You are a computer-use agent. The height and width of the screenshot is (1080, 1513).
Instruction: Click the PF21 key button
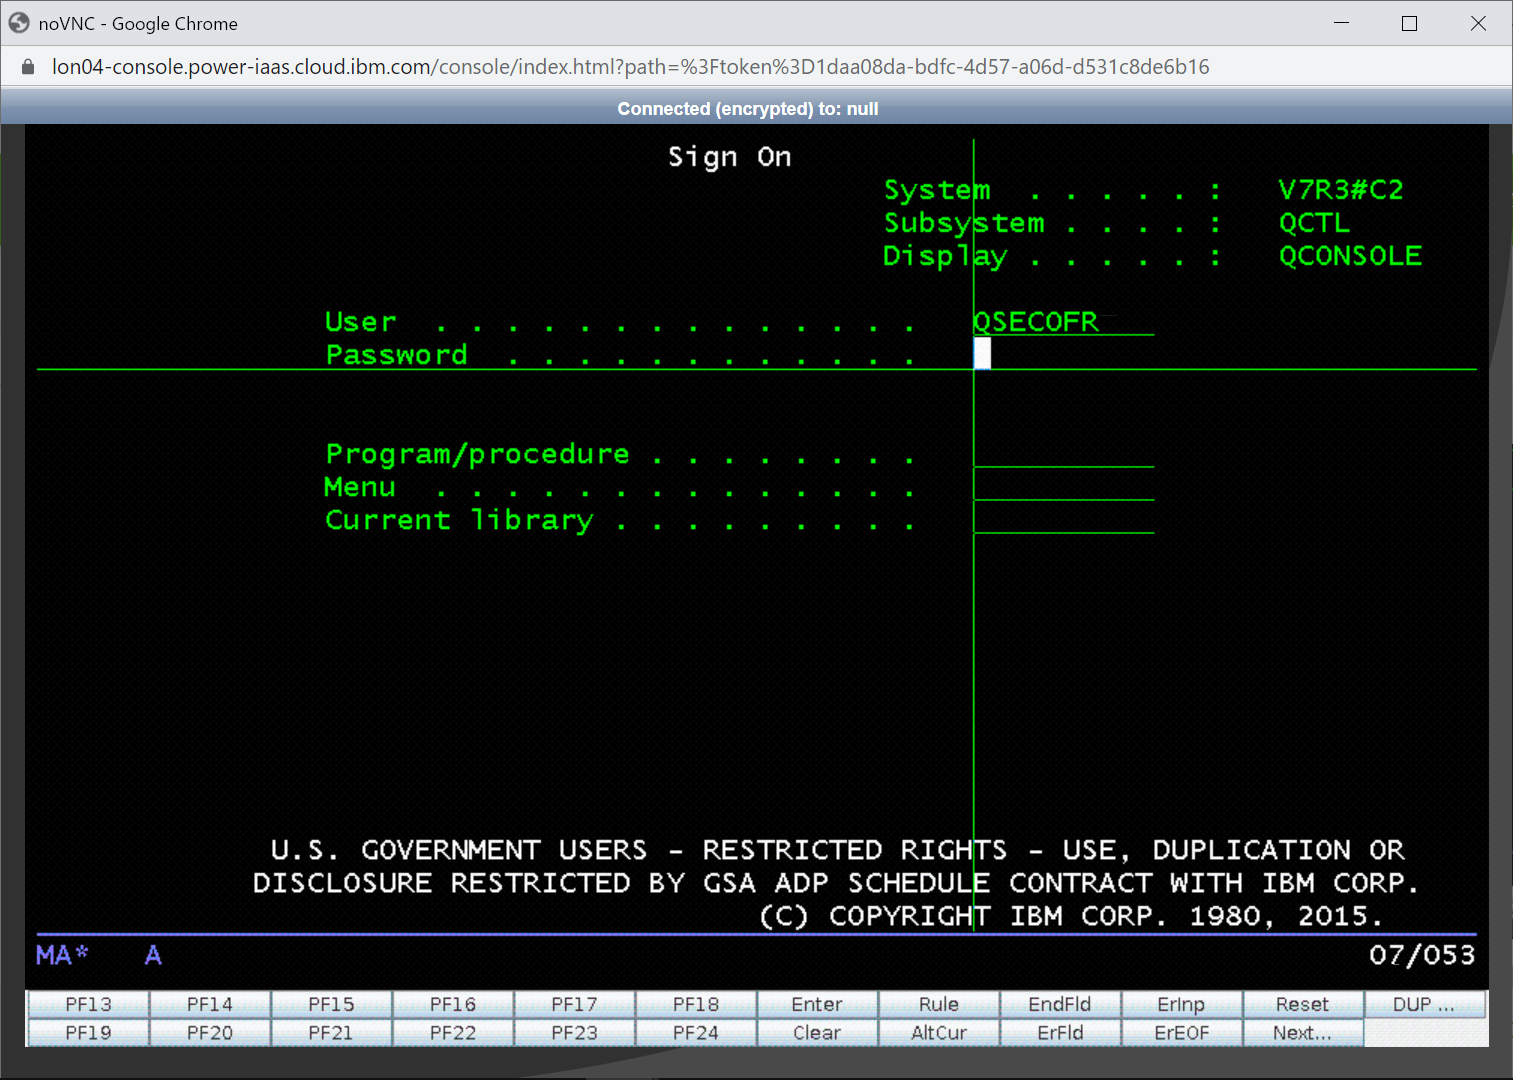point(331,1033)
